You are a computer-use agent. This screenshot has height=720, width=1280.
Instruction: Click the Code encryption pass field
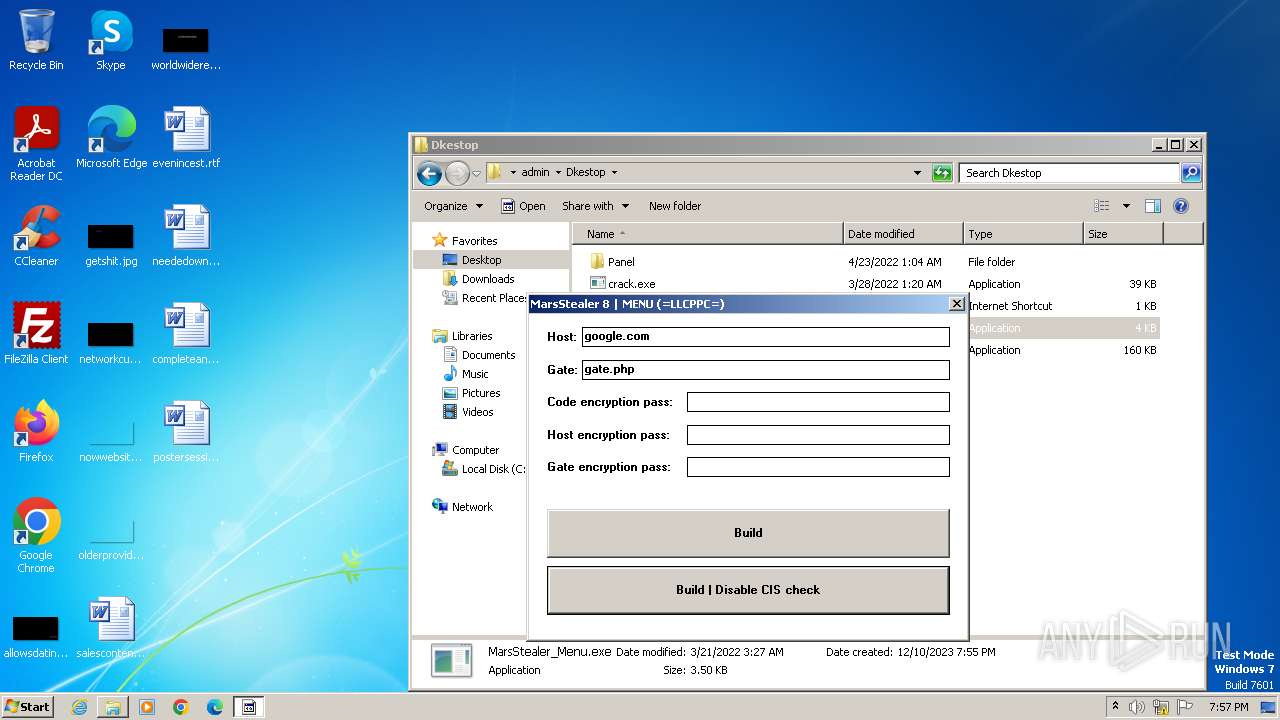(818, 402)
